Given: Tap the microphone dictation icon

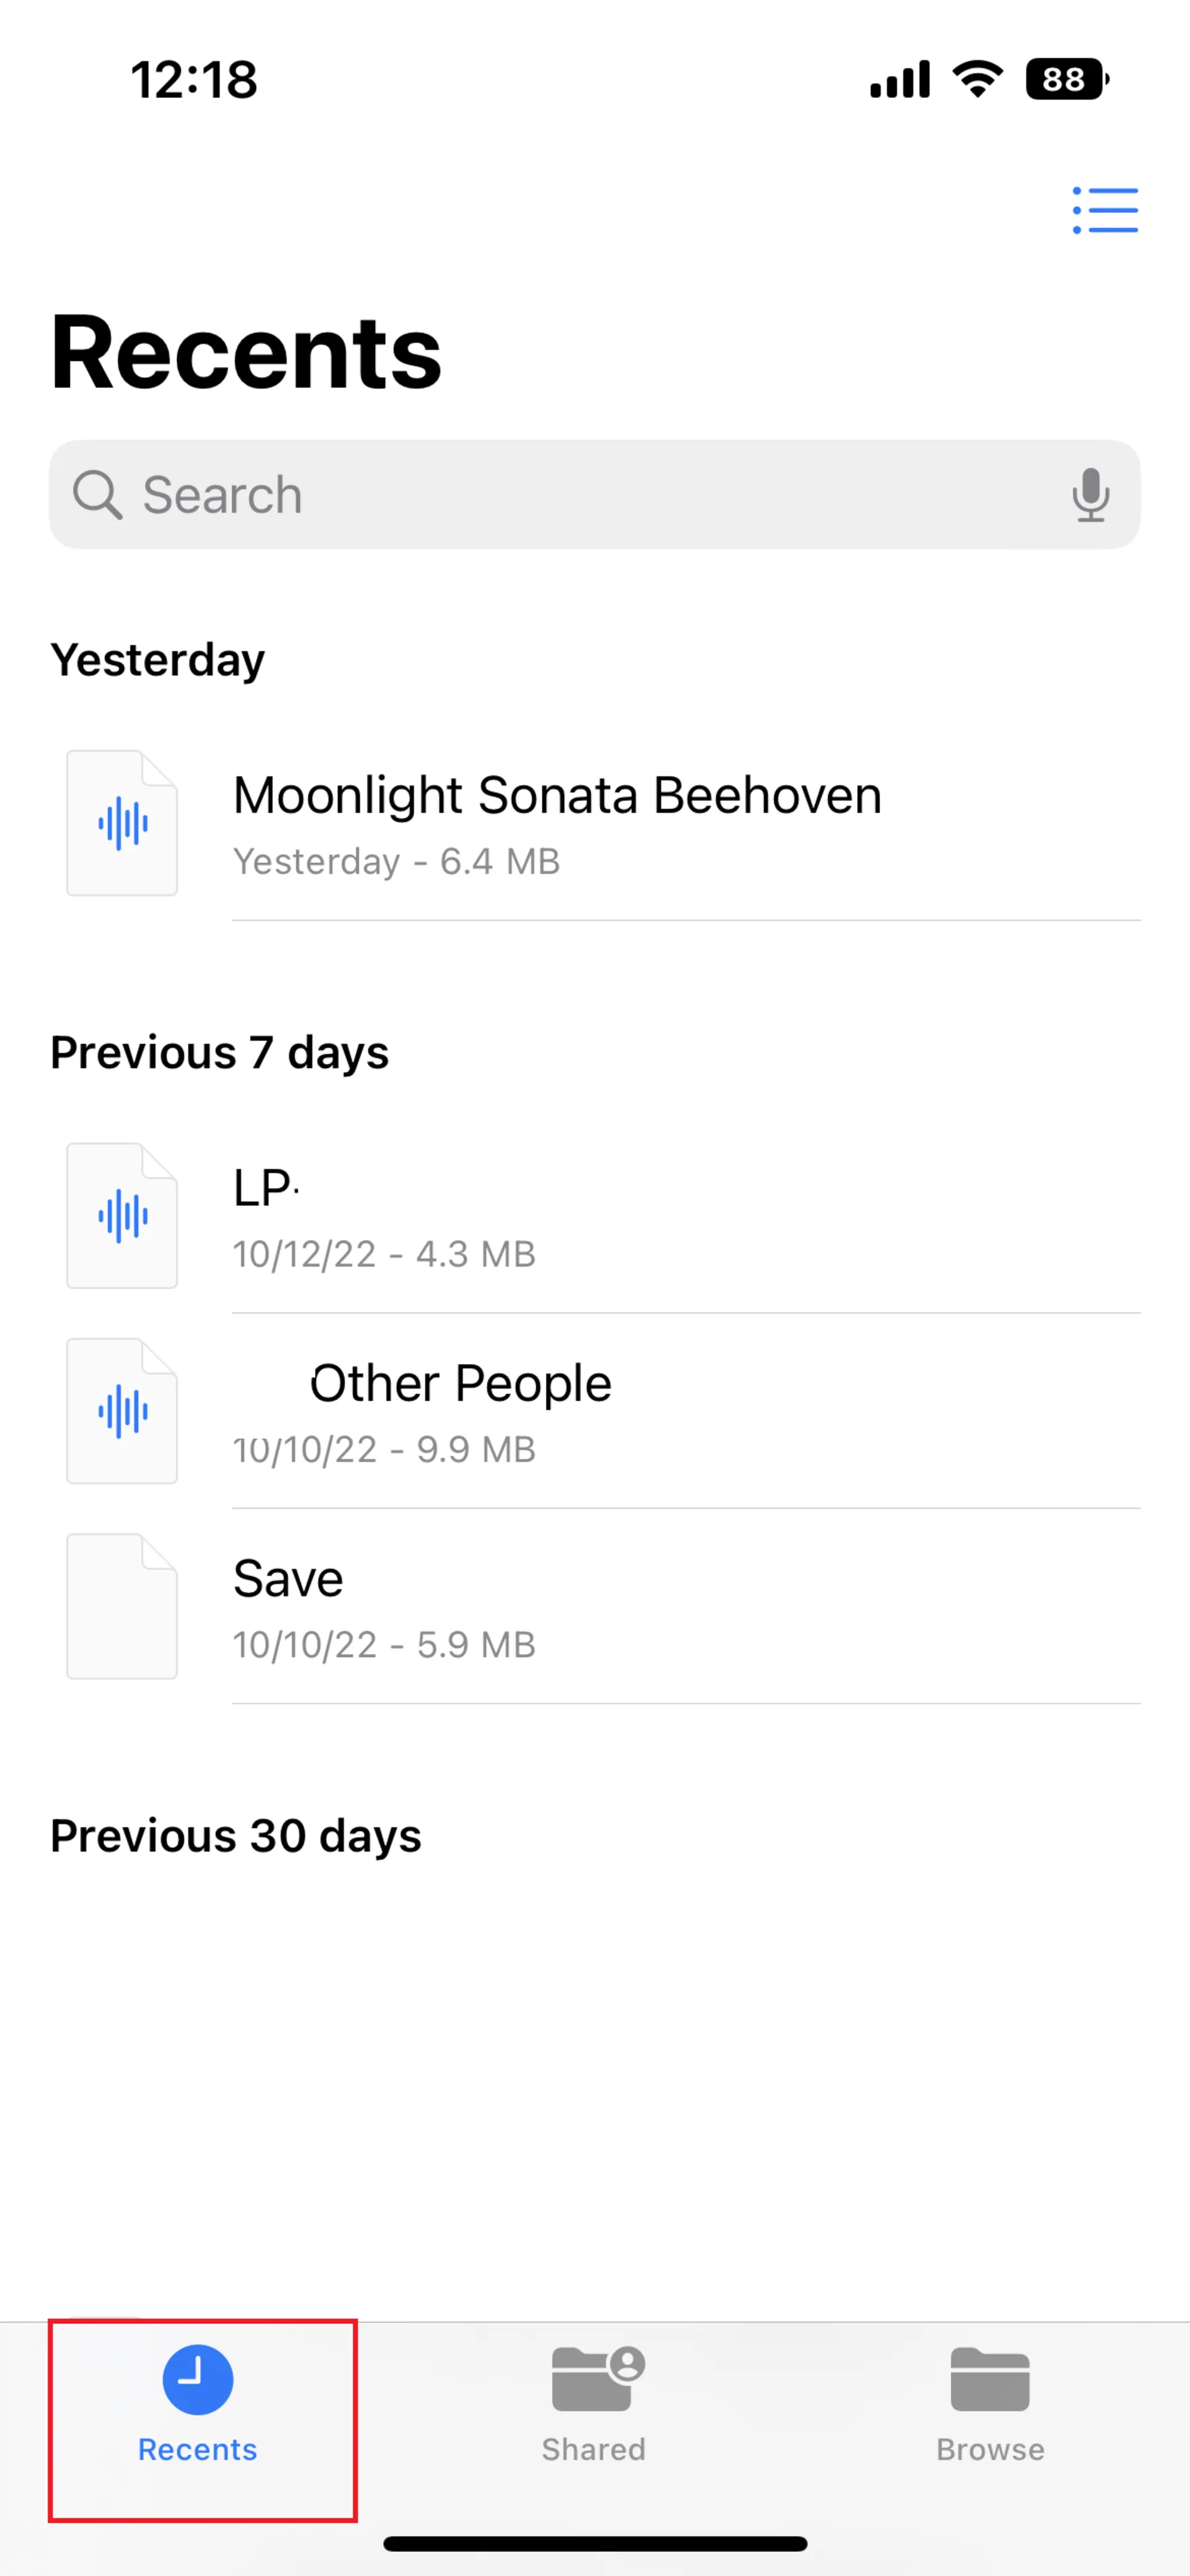Looking at the screenshot, I should click(1090, 495).
